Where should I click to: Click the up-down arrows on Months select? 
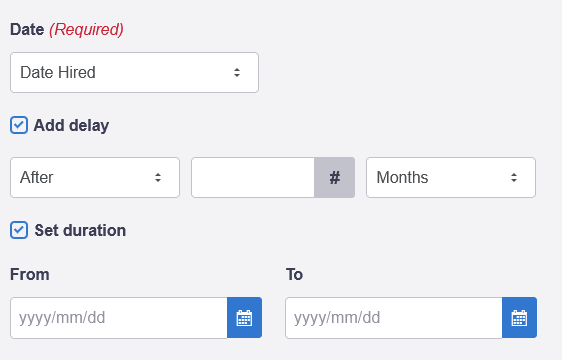514,177
